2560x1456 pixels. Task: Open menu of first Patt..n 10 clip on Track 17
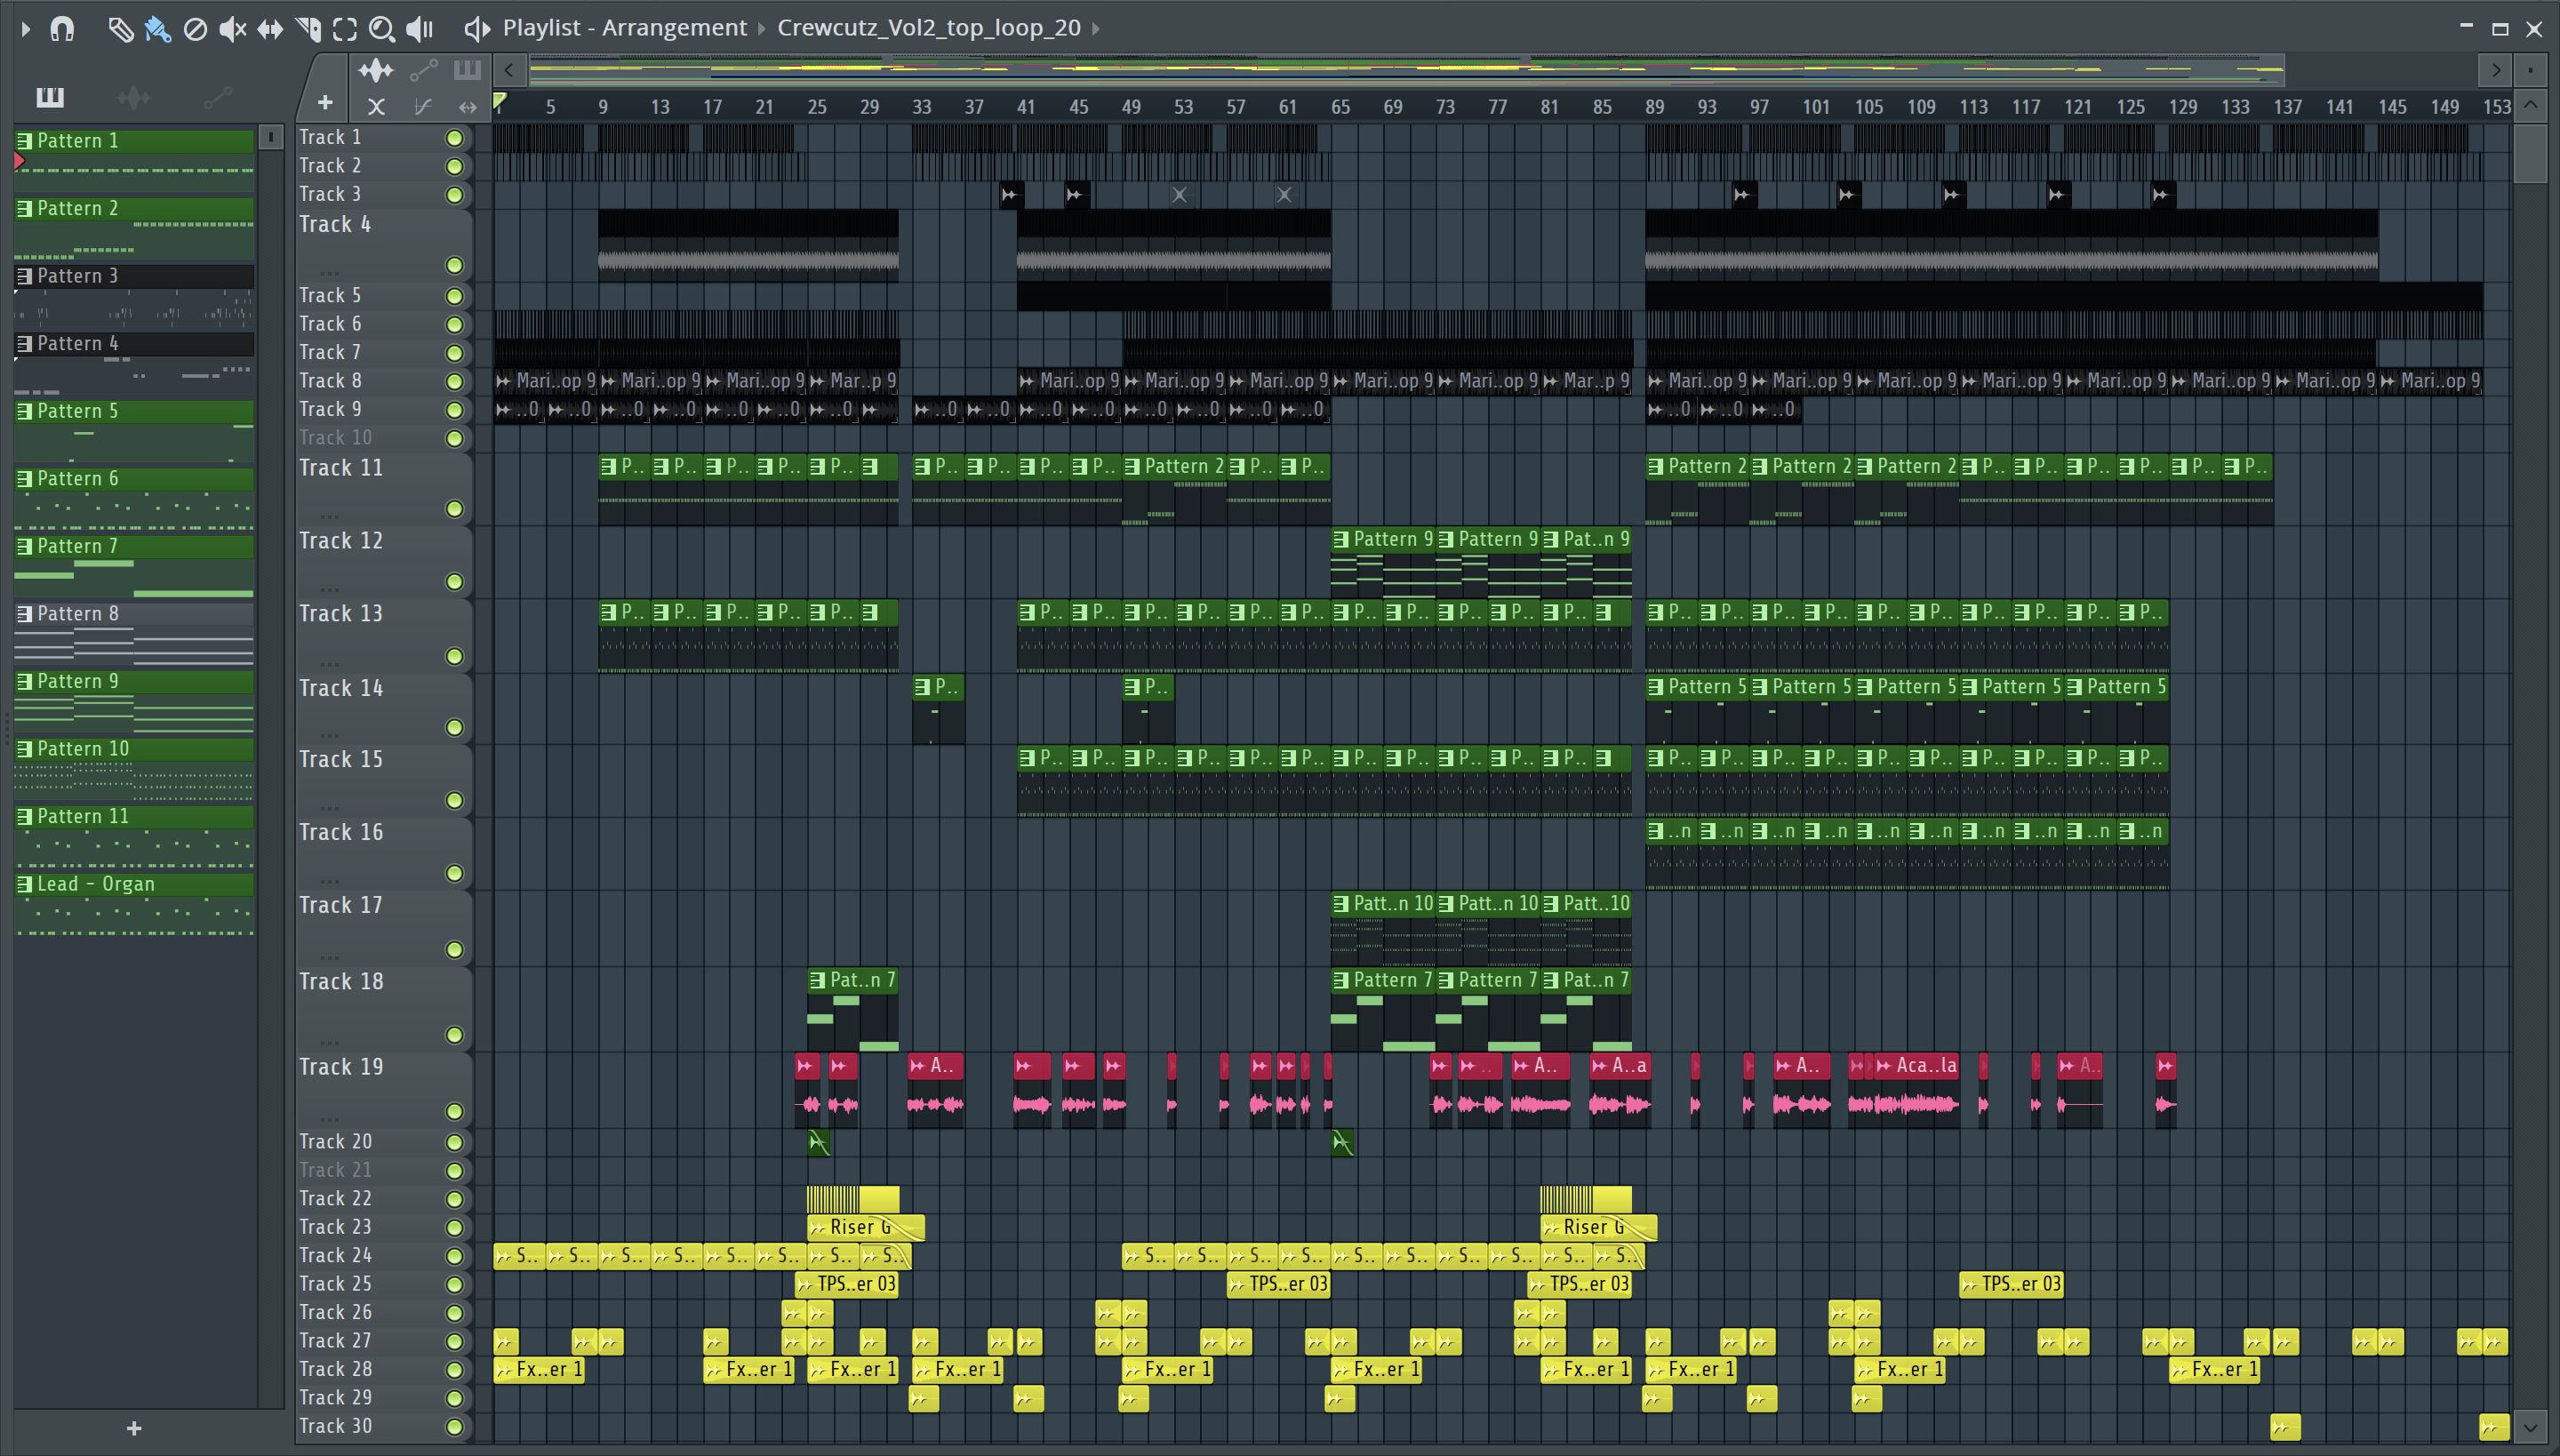tap(1341, 904)
